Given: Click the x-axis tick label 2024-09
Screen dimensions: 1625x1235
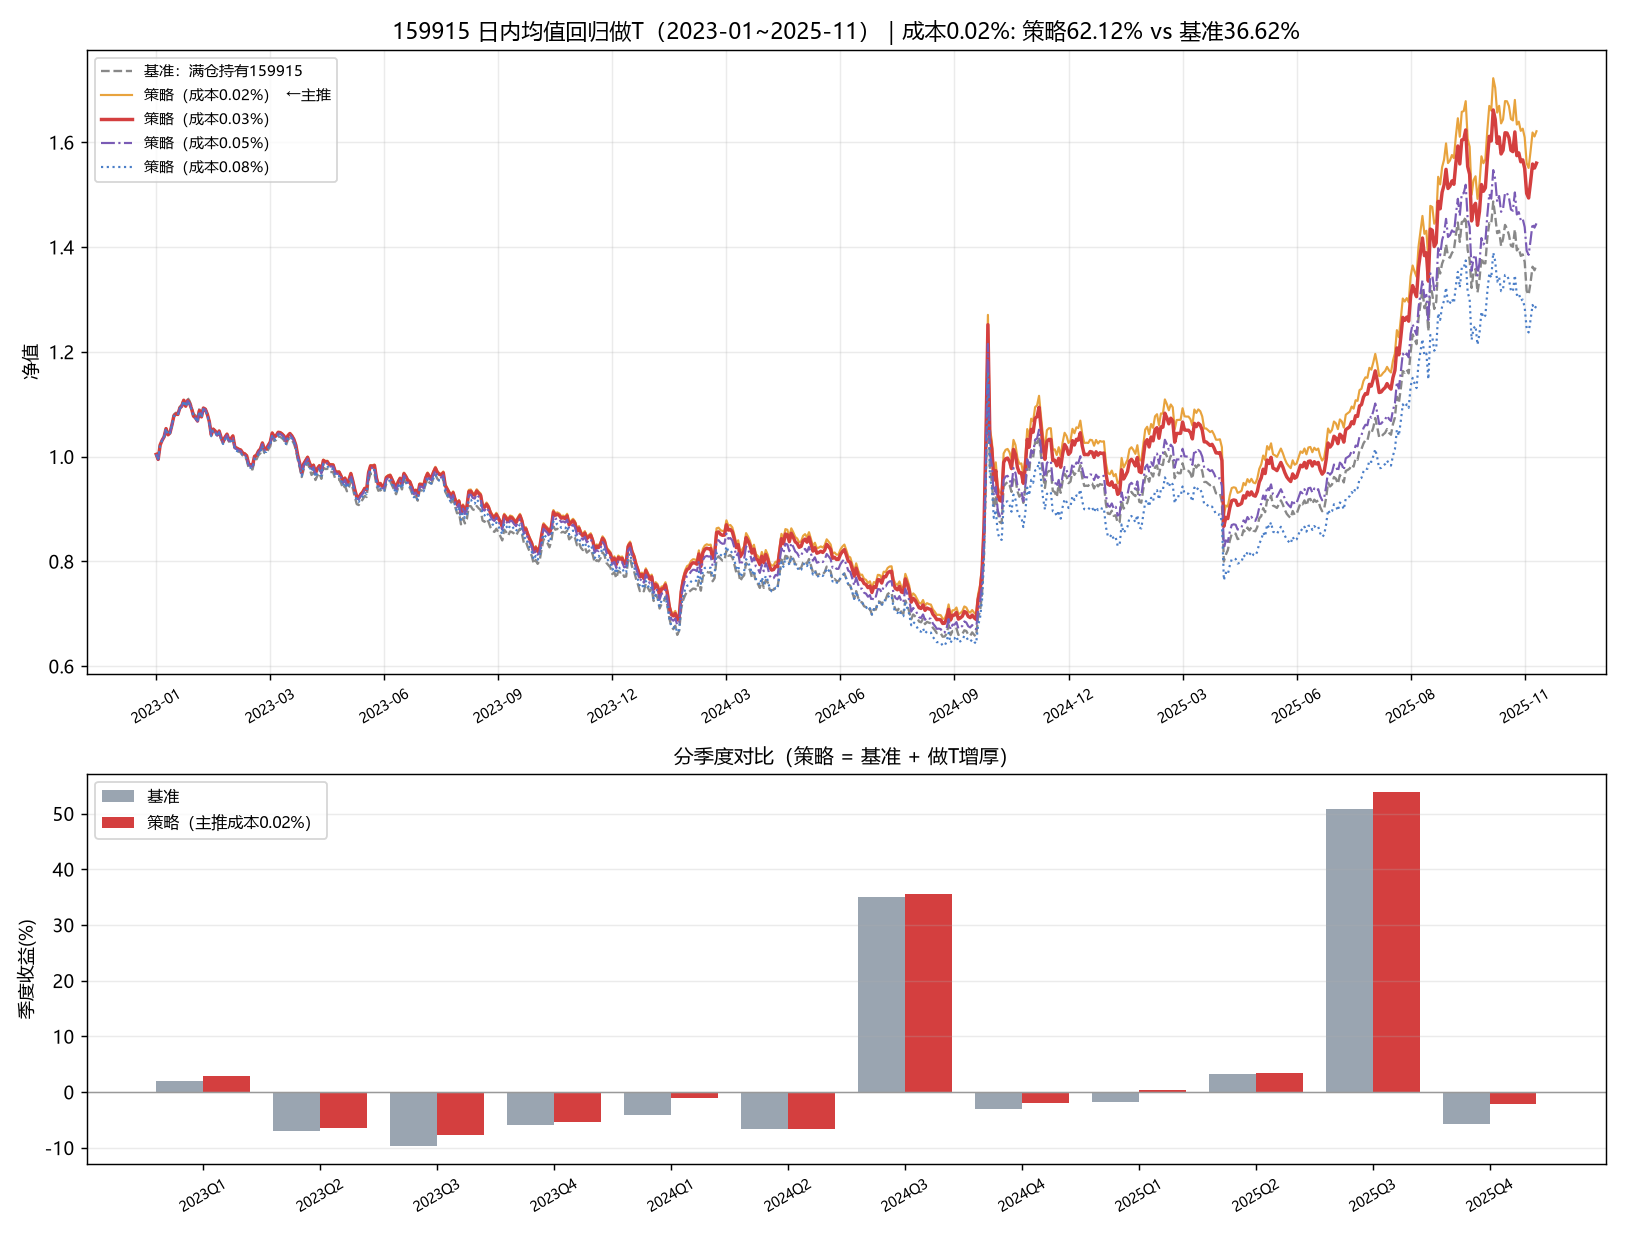Looking at the screenshot, I should click(x=953, y=706).
